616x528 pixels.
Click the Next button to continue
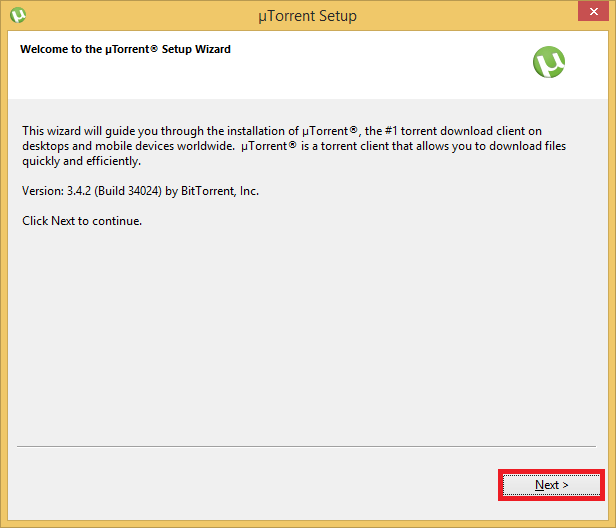point(551,485)
